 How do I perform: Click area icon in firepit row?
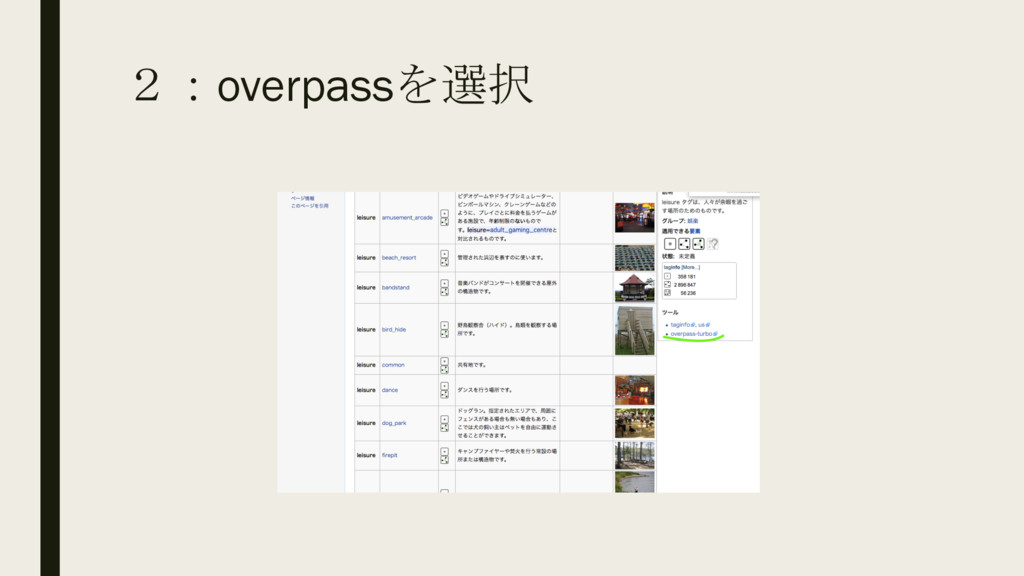(444, 460)
